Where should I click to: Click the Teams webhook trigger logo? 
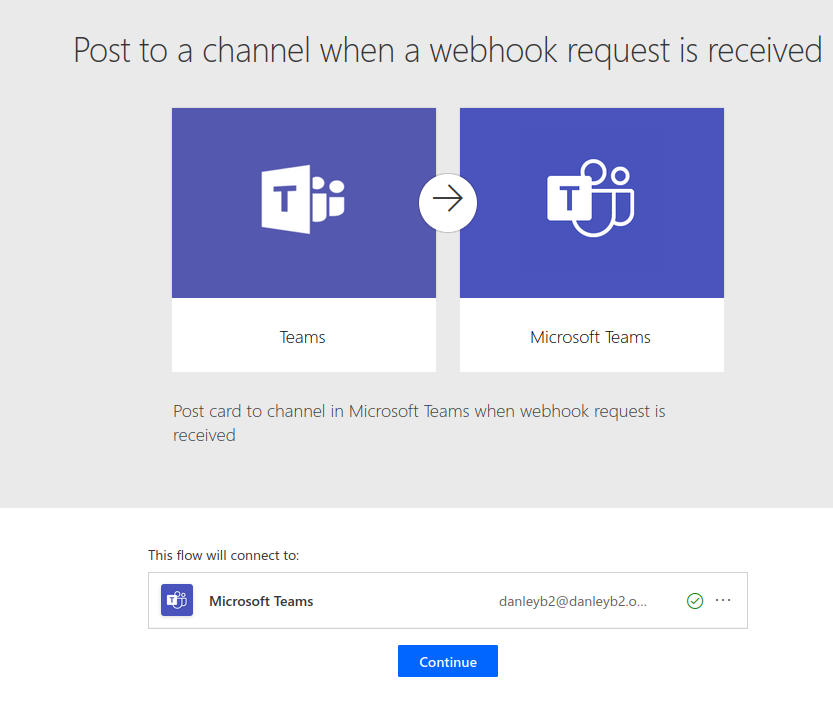[x=302, y=200]
